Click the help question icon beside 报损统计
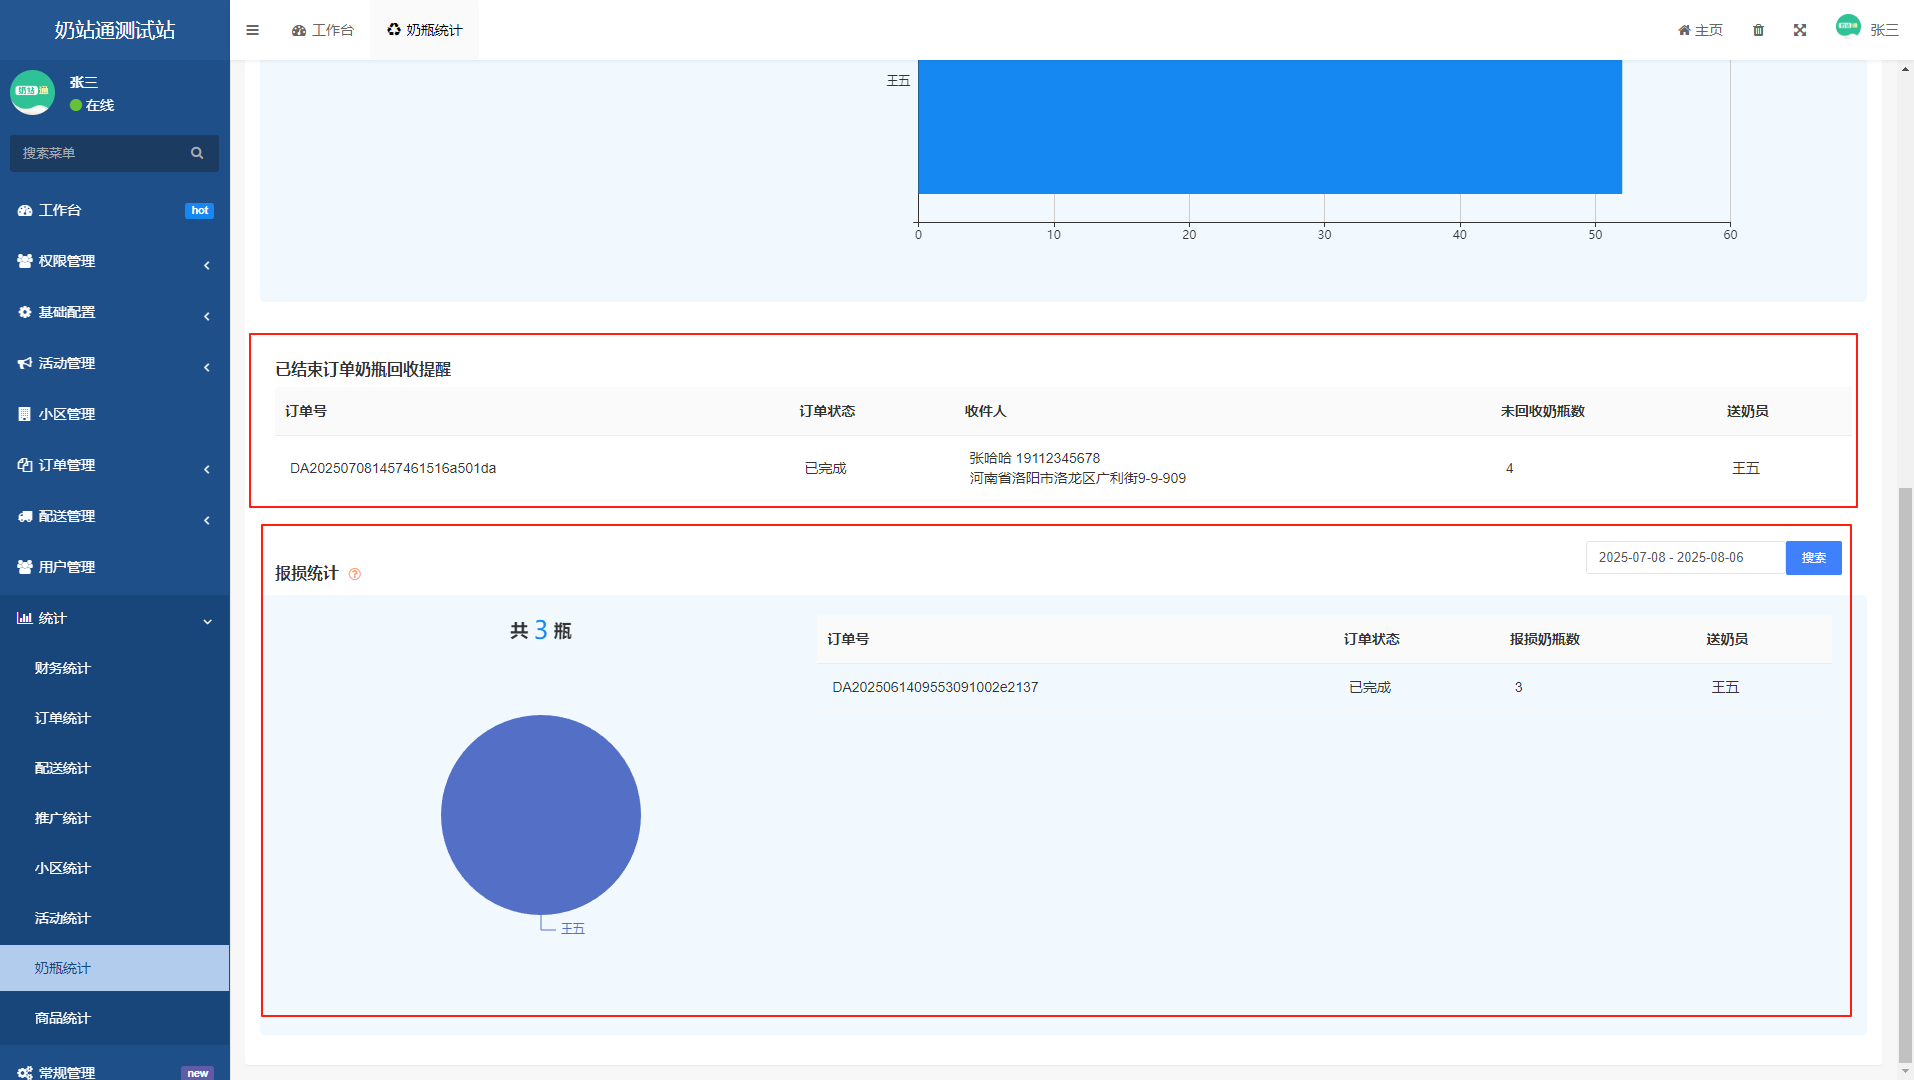The image size is (1914, 1080). (x=354, y=574)
